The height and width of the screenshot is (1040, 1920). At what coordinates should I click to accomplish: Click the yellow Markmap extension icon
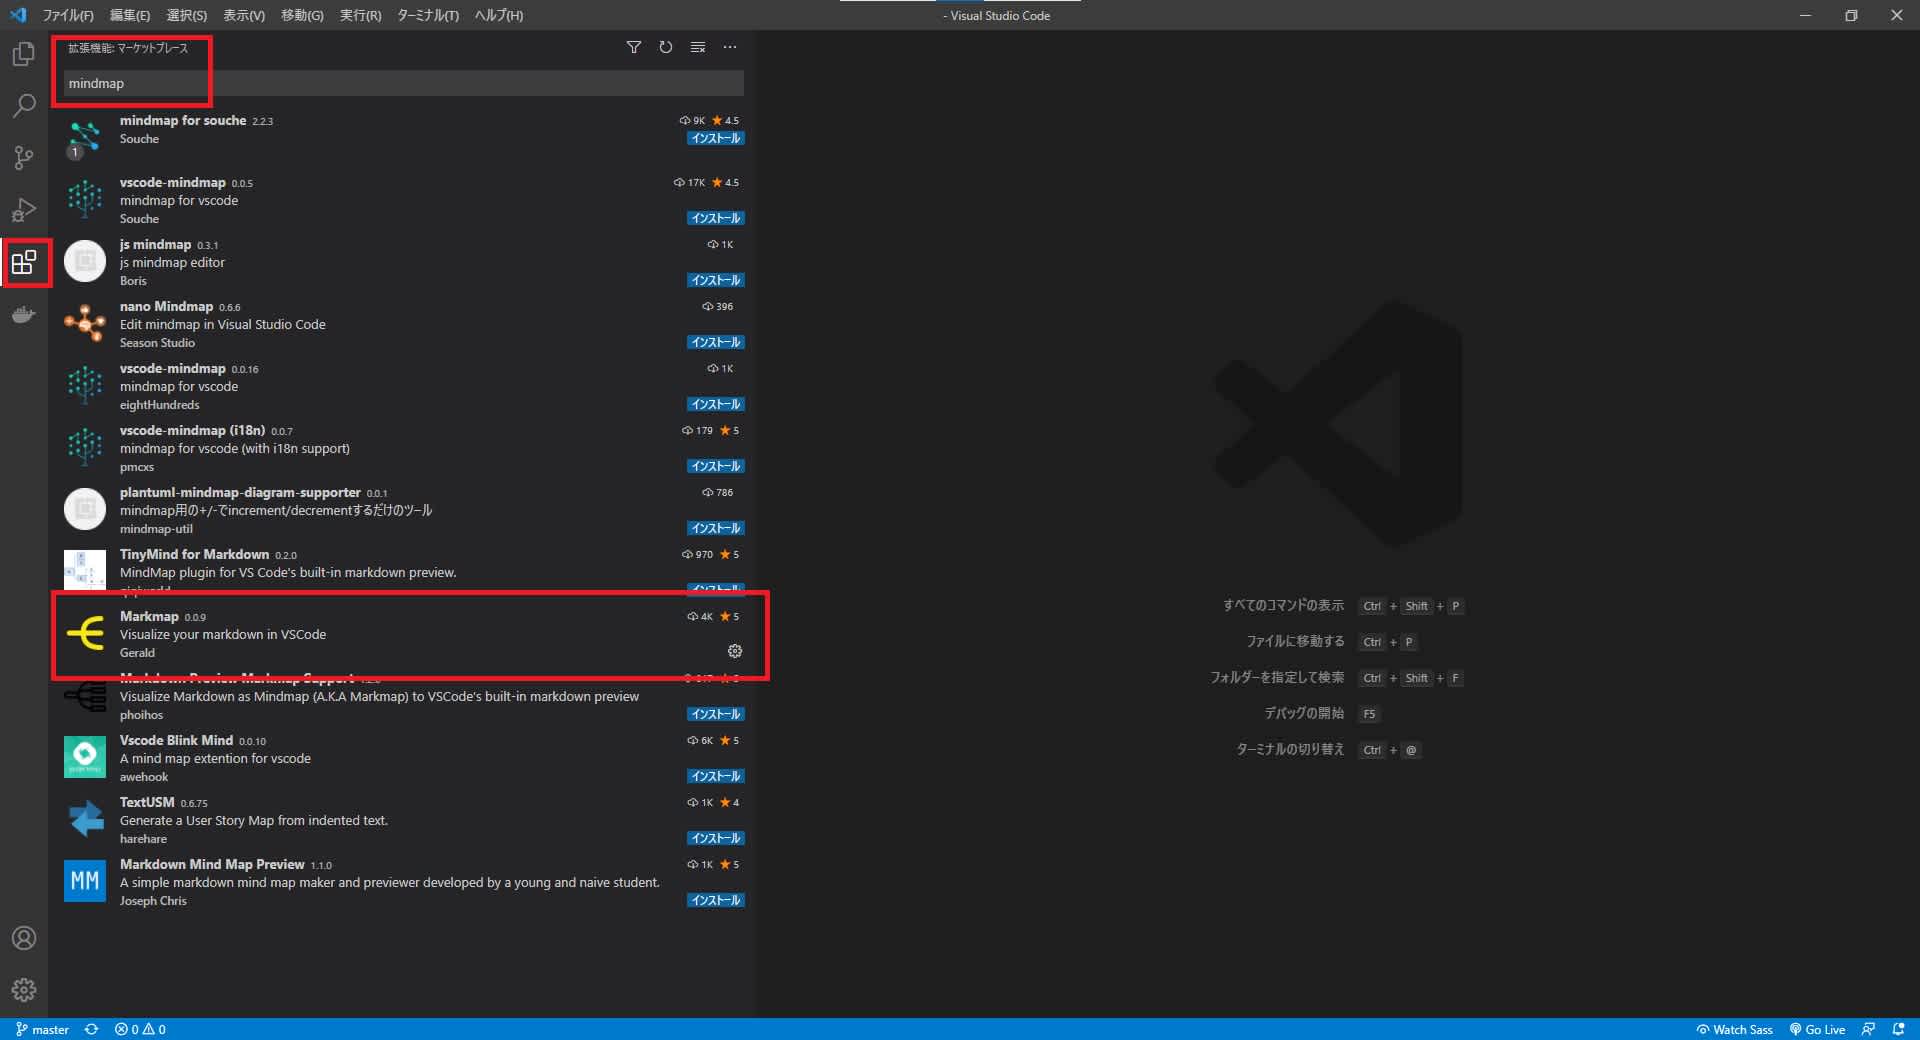coord(85,633)
